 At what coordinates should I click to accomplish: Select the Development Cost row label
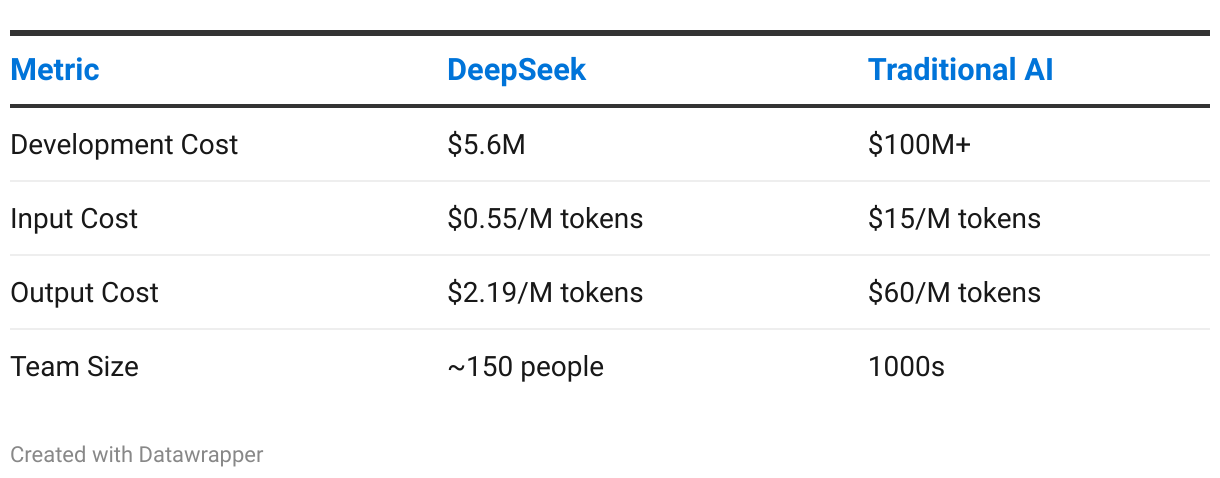pyautogui.click(x=124, y=144)
